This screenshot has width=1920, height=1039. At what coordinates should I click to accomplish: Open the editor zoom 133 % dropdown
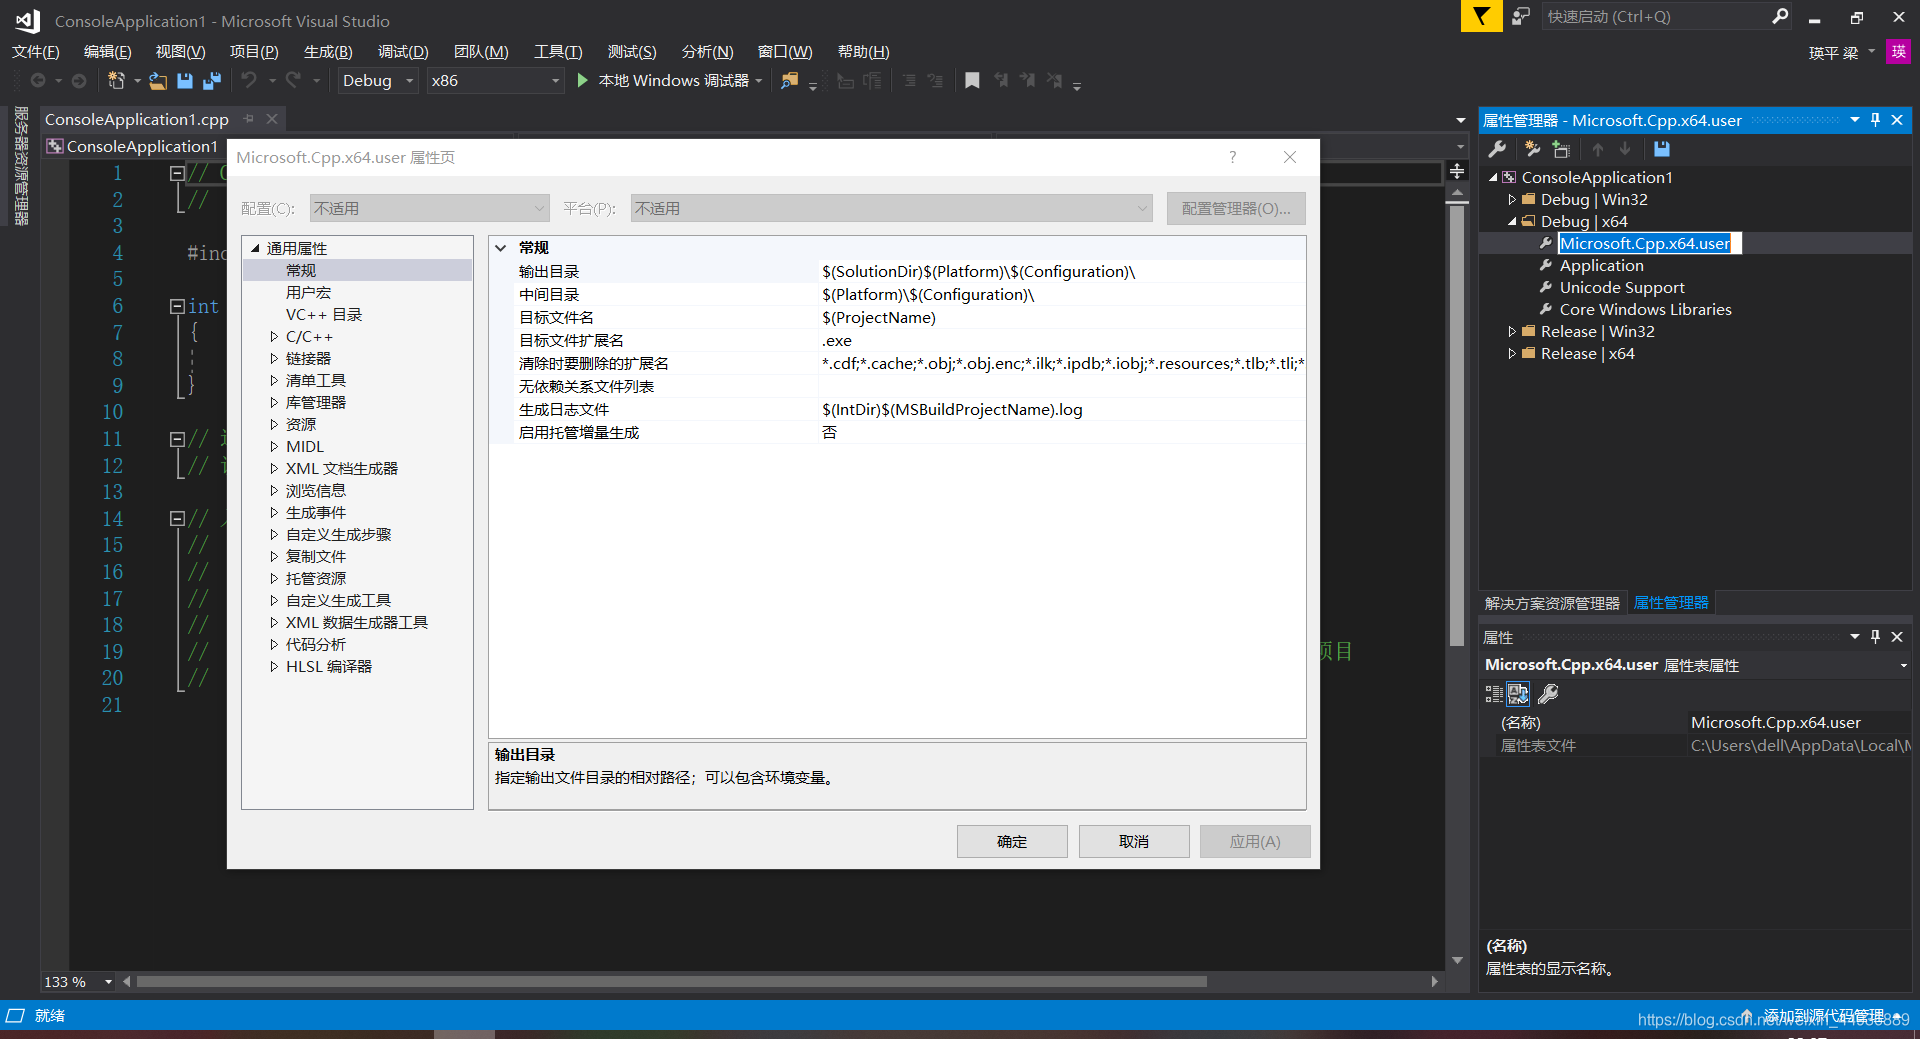click(x=108, y=982)
